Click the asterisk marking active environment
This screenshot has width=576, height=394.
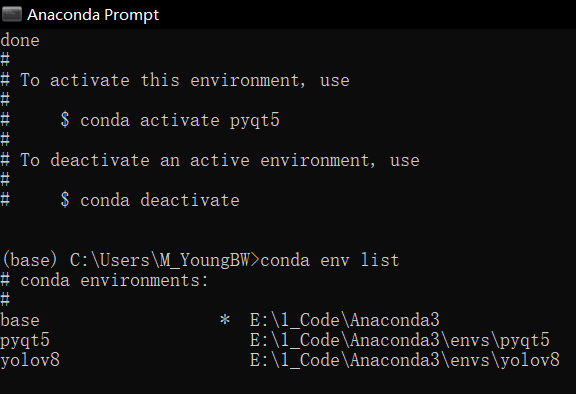(225, 319)
